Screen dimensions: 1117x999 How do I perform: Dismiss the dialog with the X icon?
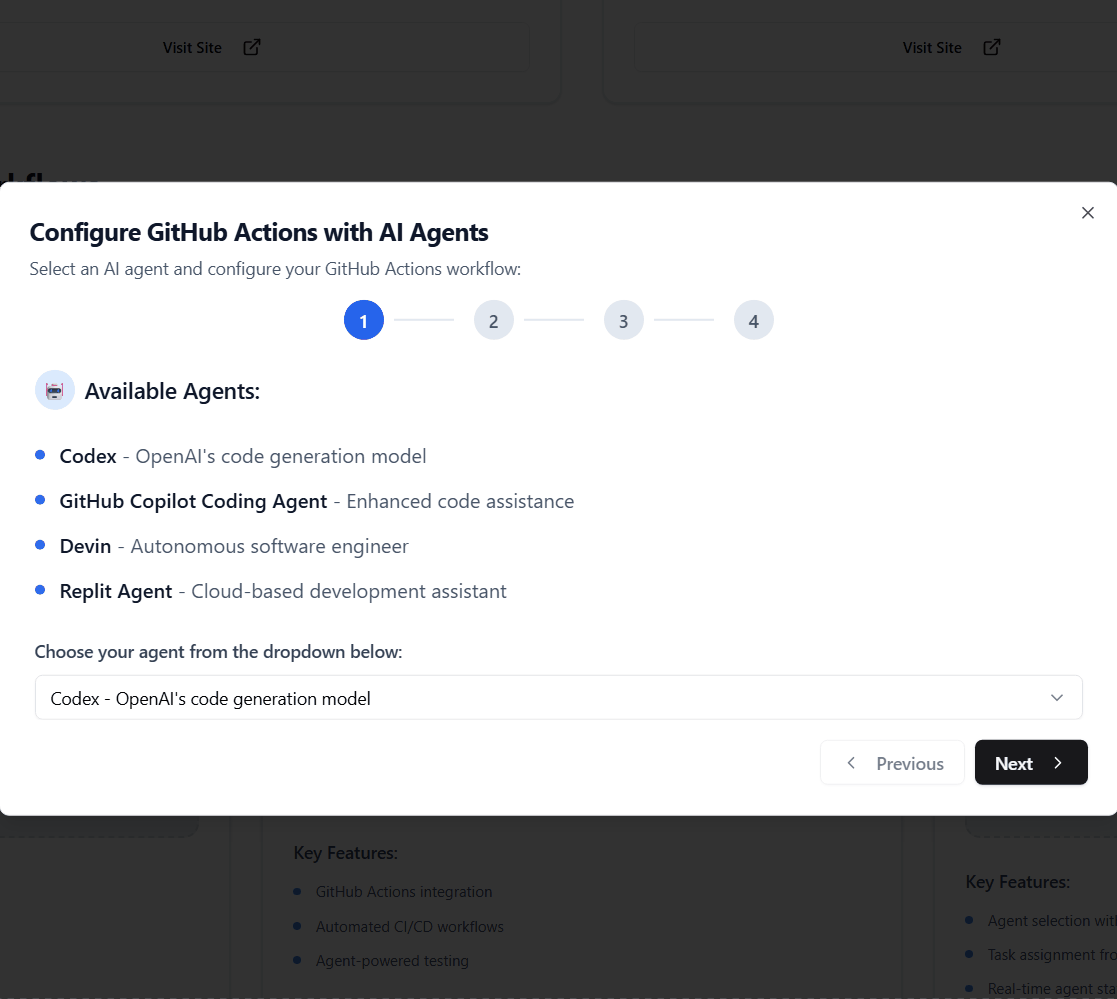1088,212
